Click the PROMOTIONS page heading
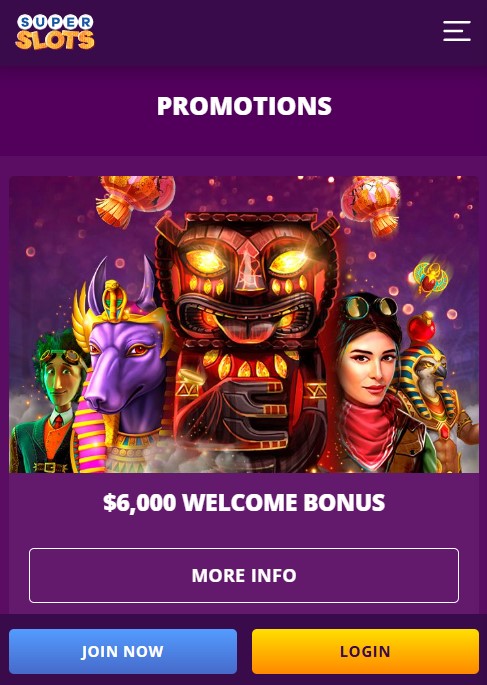 (x=244, y=106)
